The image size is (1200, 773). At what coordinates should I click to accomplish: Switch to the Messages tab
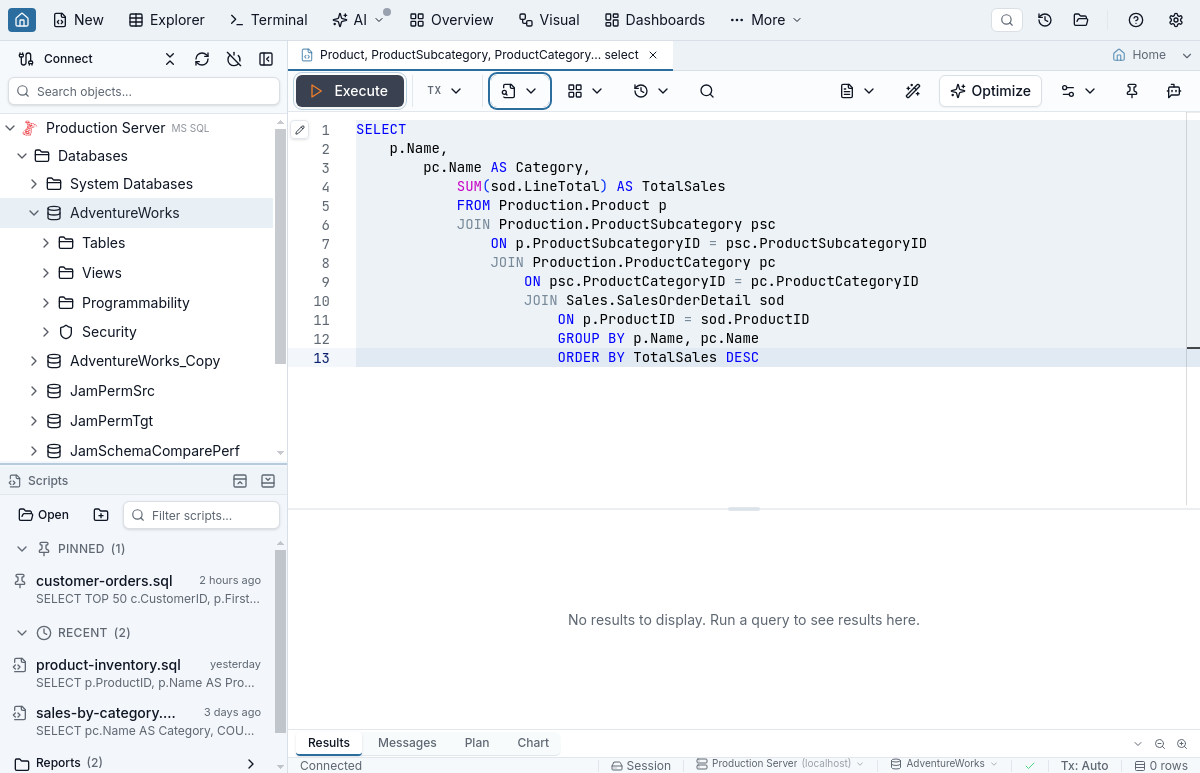[407, 743]
